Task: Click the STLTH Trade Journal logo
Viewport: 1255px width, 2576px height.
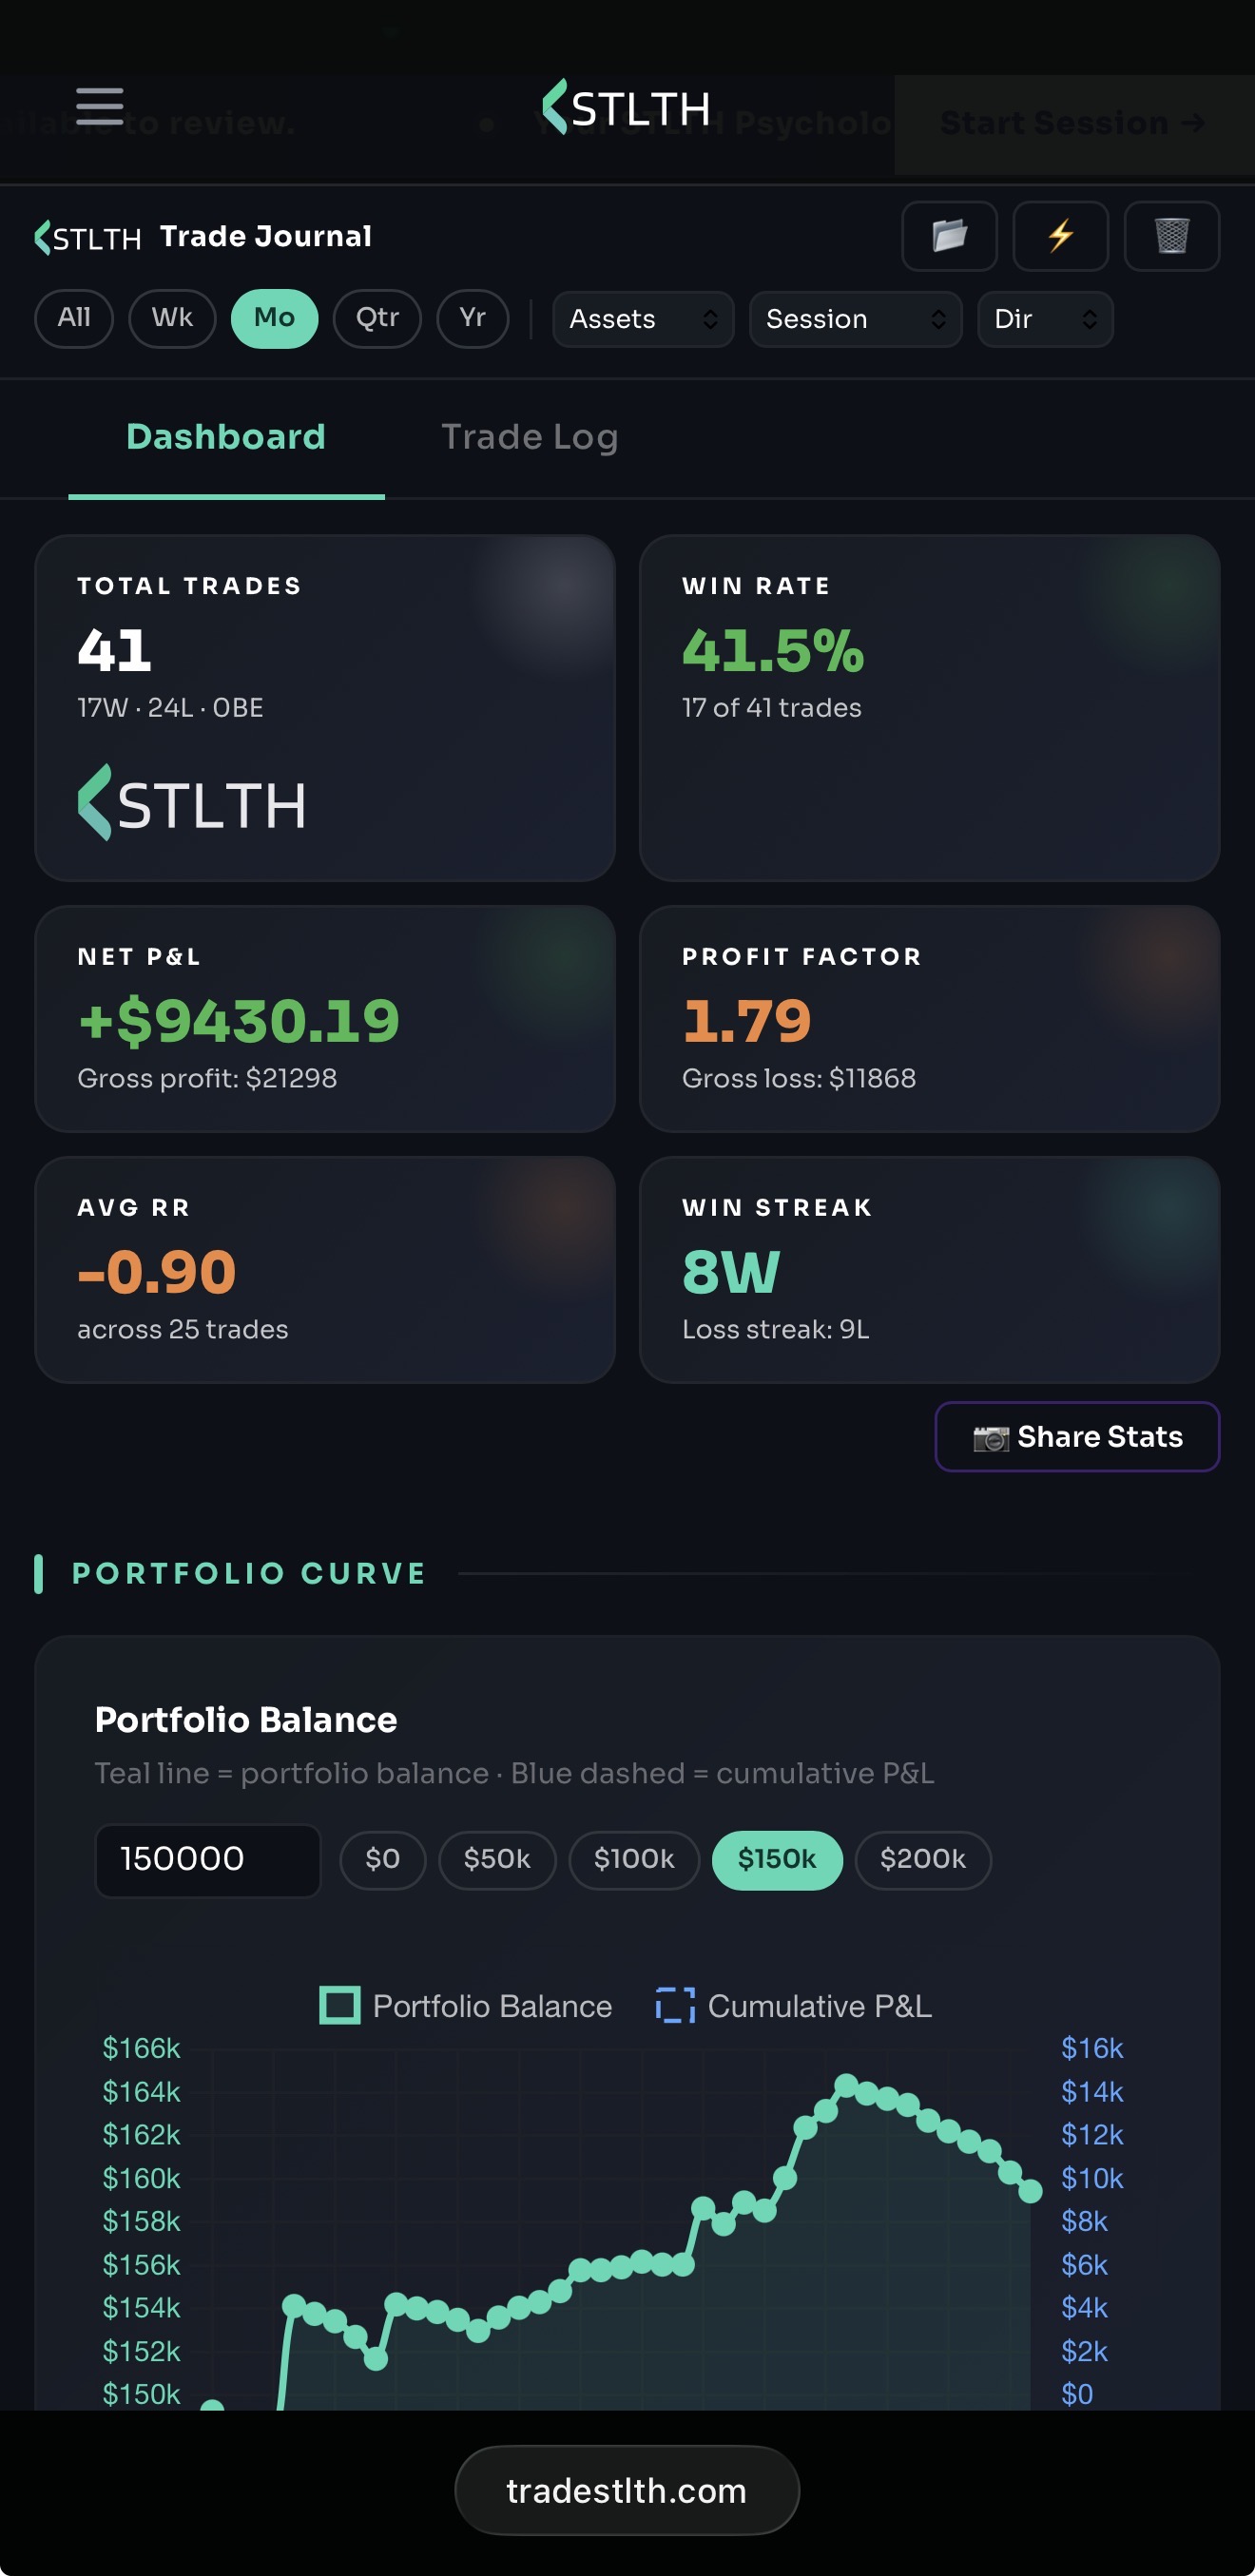Action: point(88,238)
